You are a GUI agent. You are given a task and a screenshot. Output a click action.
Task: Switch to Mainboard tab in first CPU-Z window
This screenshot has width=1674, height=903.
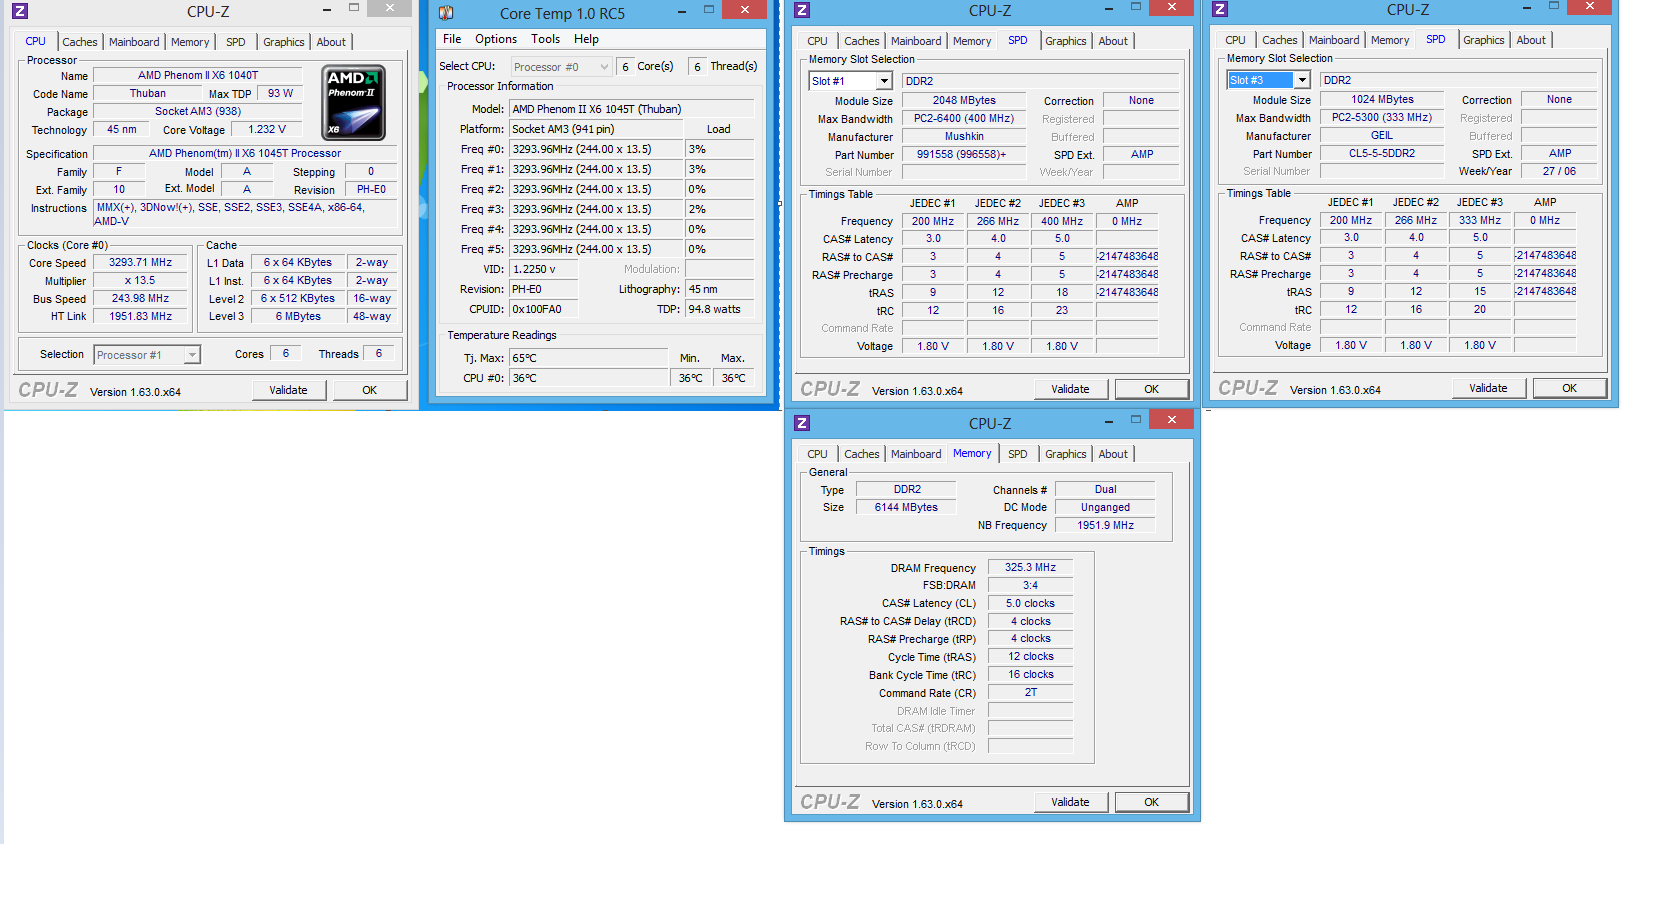[134, 42]
